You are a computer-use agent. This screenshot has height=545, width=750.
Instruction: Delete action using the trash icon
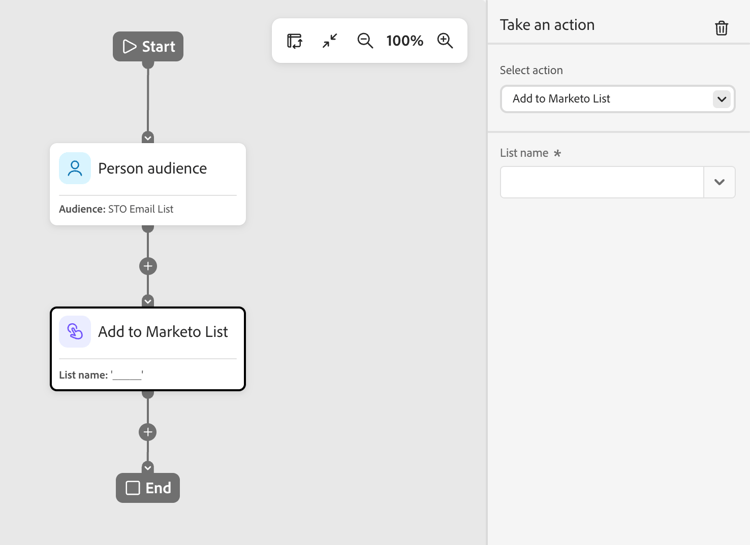721,28
